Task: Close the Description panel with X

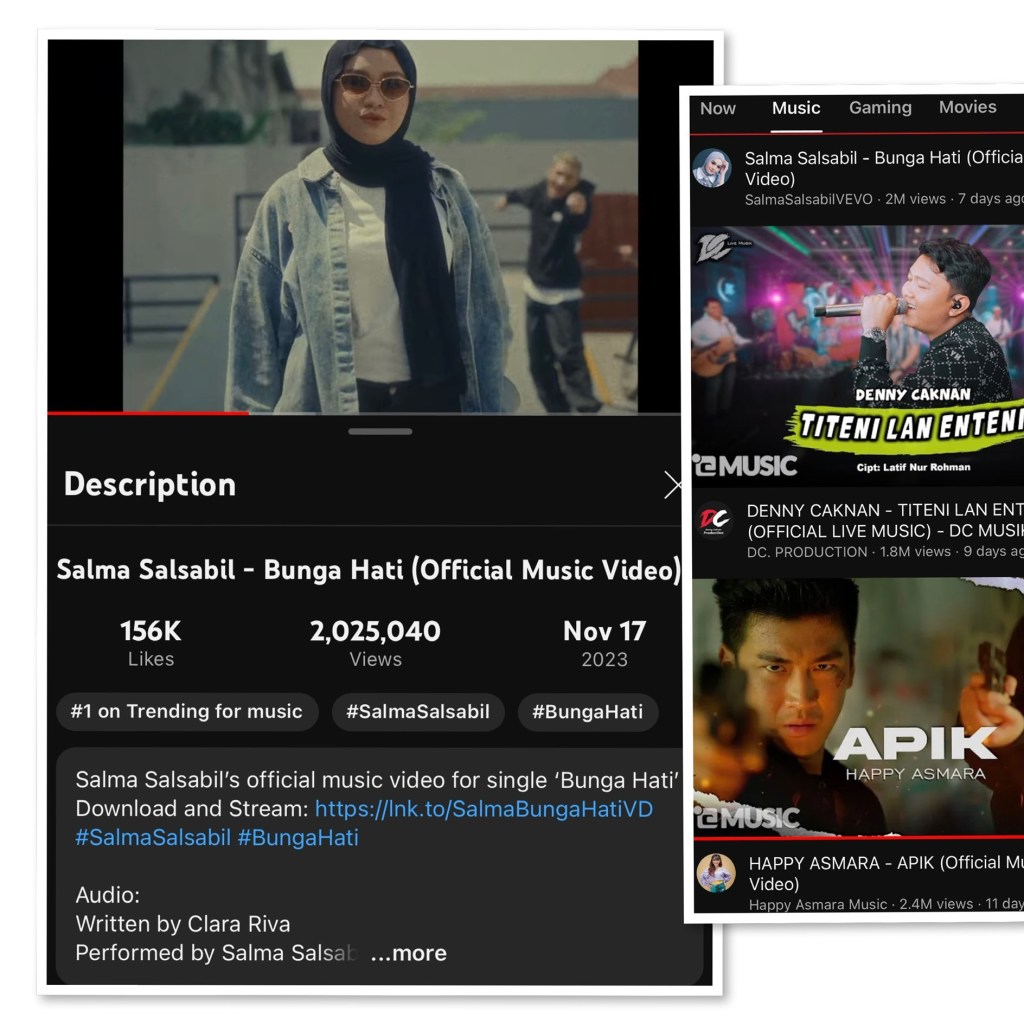Action: pyautogui.click(x=673, y=486)
